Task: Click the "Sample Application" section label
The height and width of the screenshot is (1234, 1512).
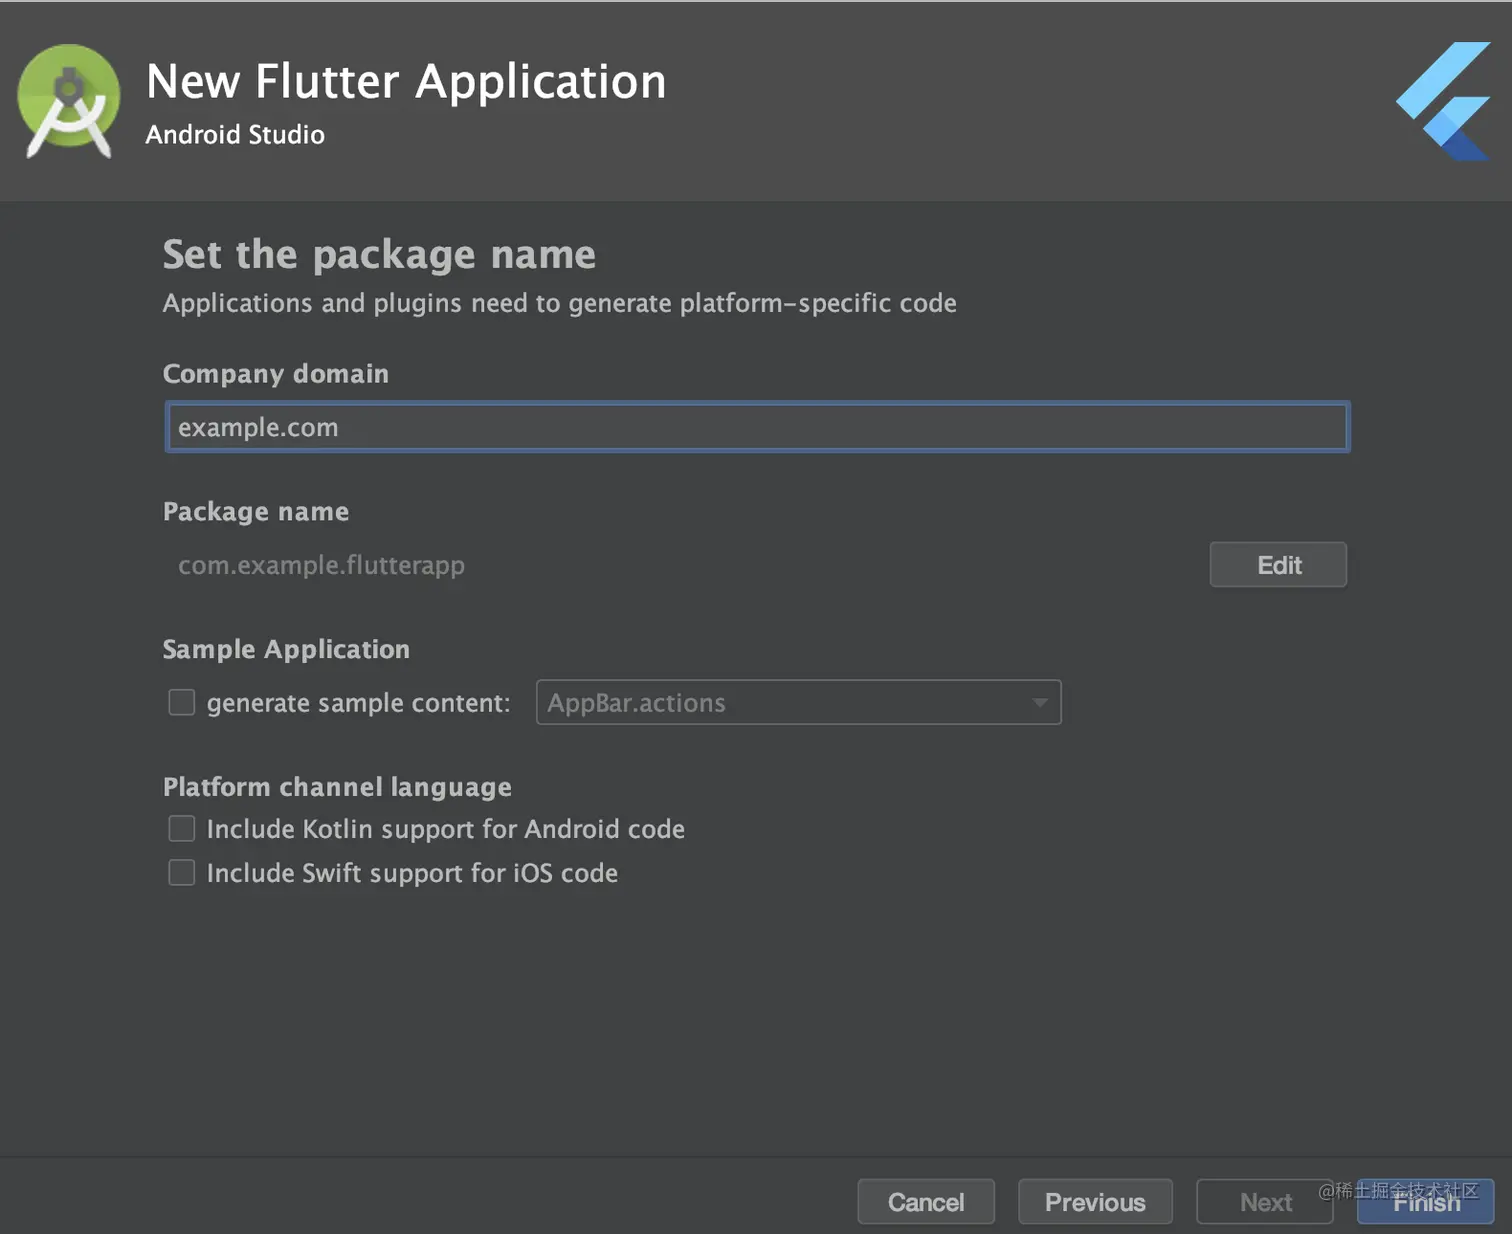Action: [286, 649]
